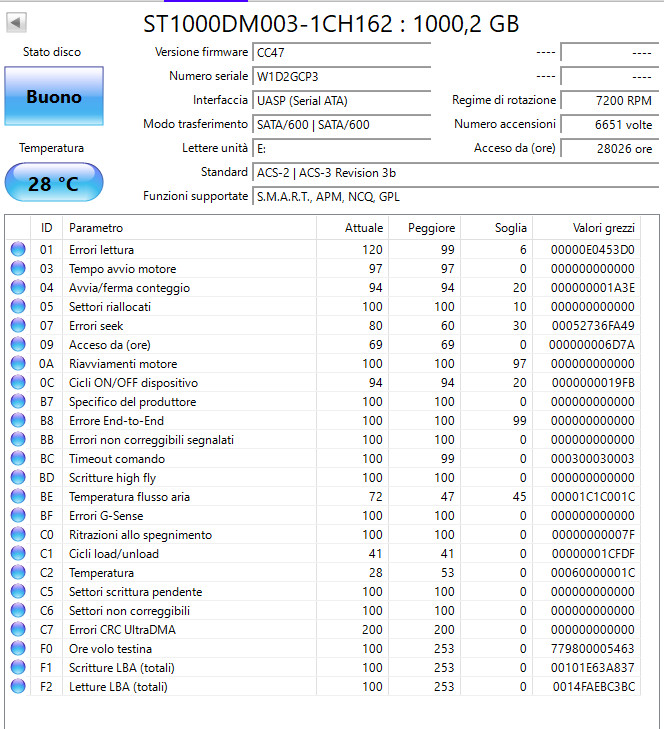664x729 pixels.
Task: Click the Versione firmware field CC47
Action: 342,52
